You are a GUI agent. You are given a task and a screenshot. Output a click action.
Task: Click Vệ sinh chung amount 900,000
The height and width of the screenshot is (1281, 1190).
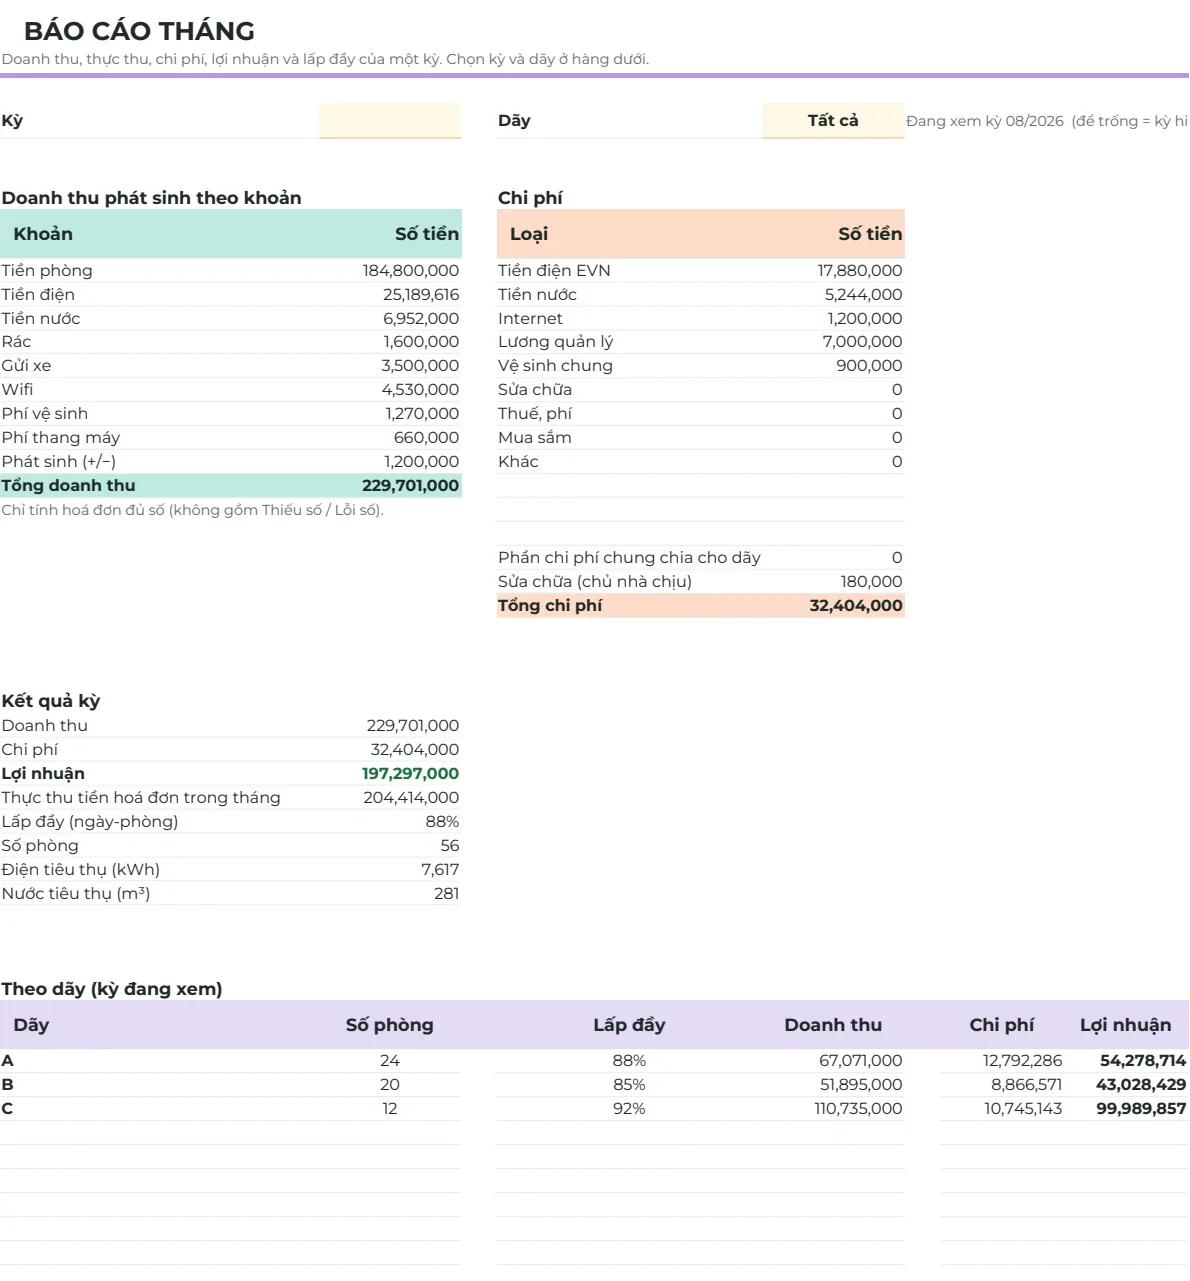pos(870,366)
